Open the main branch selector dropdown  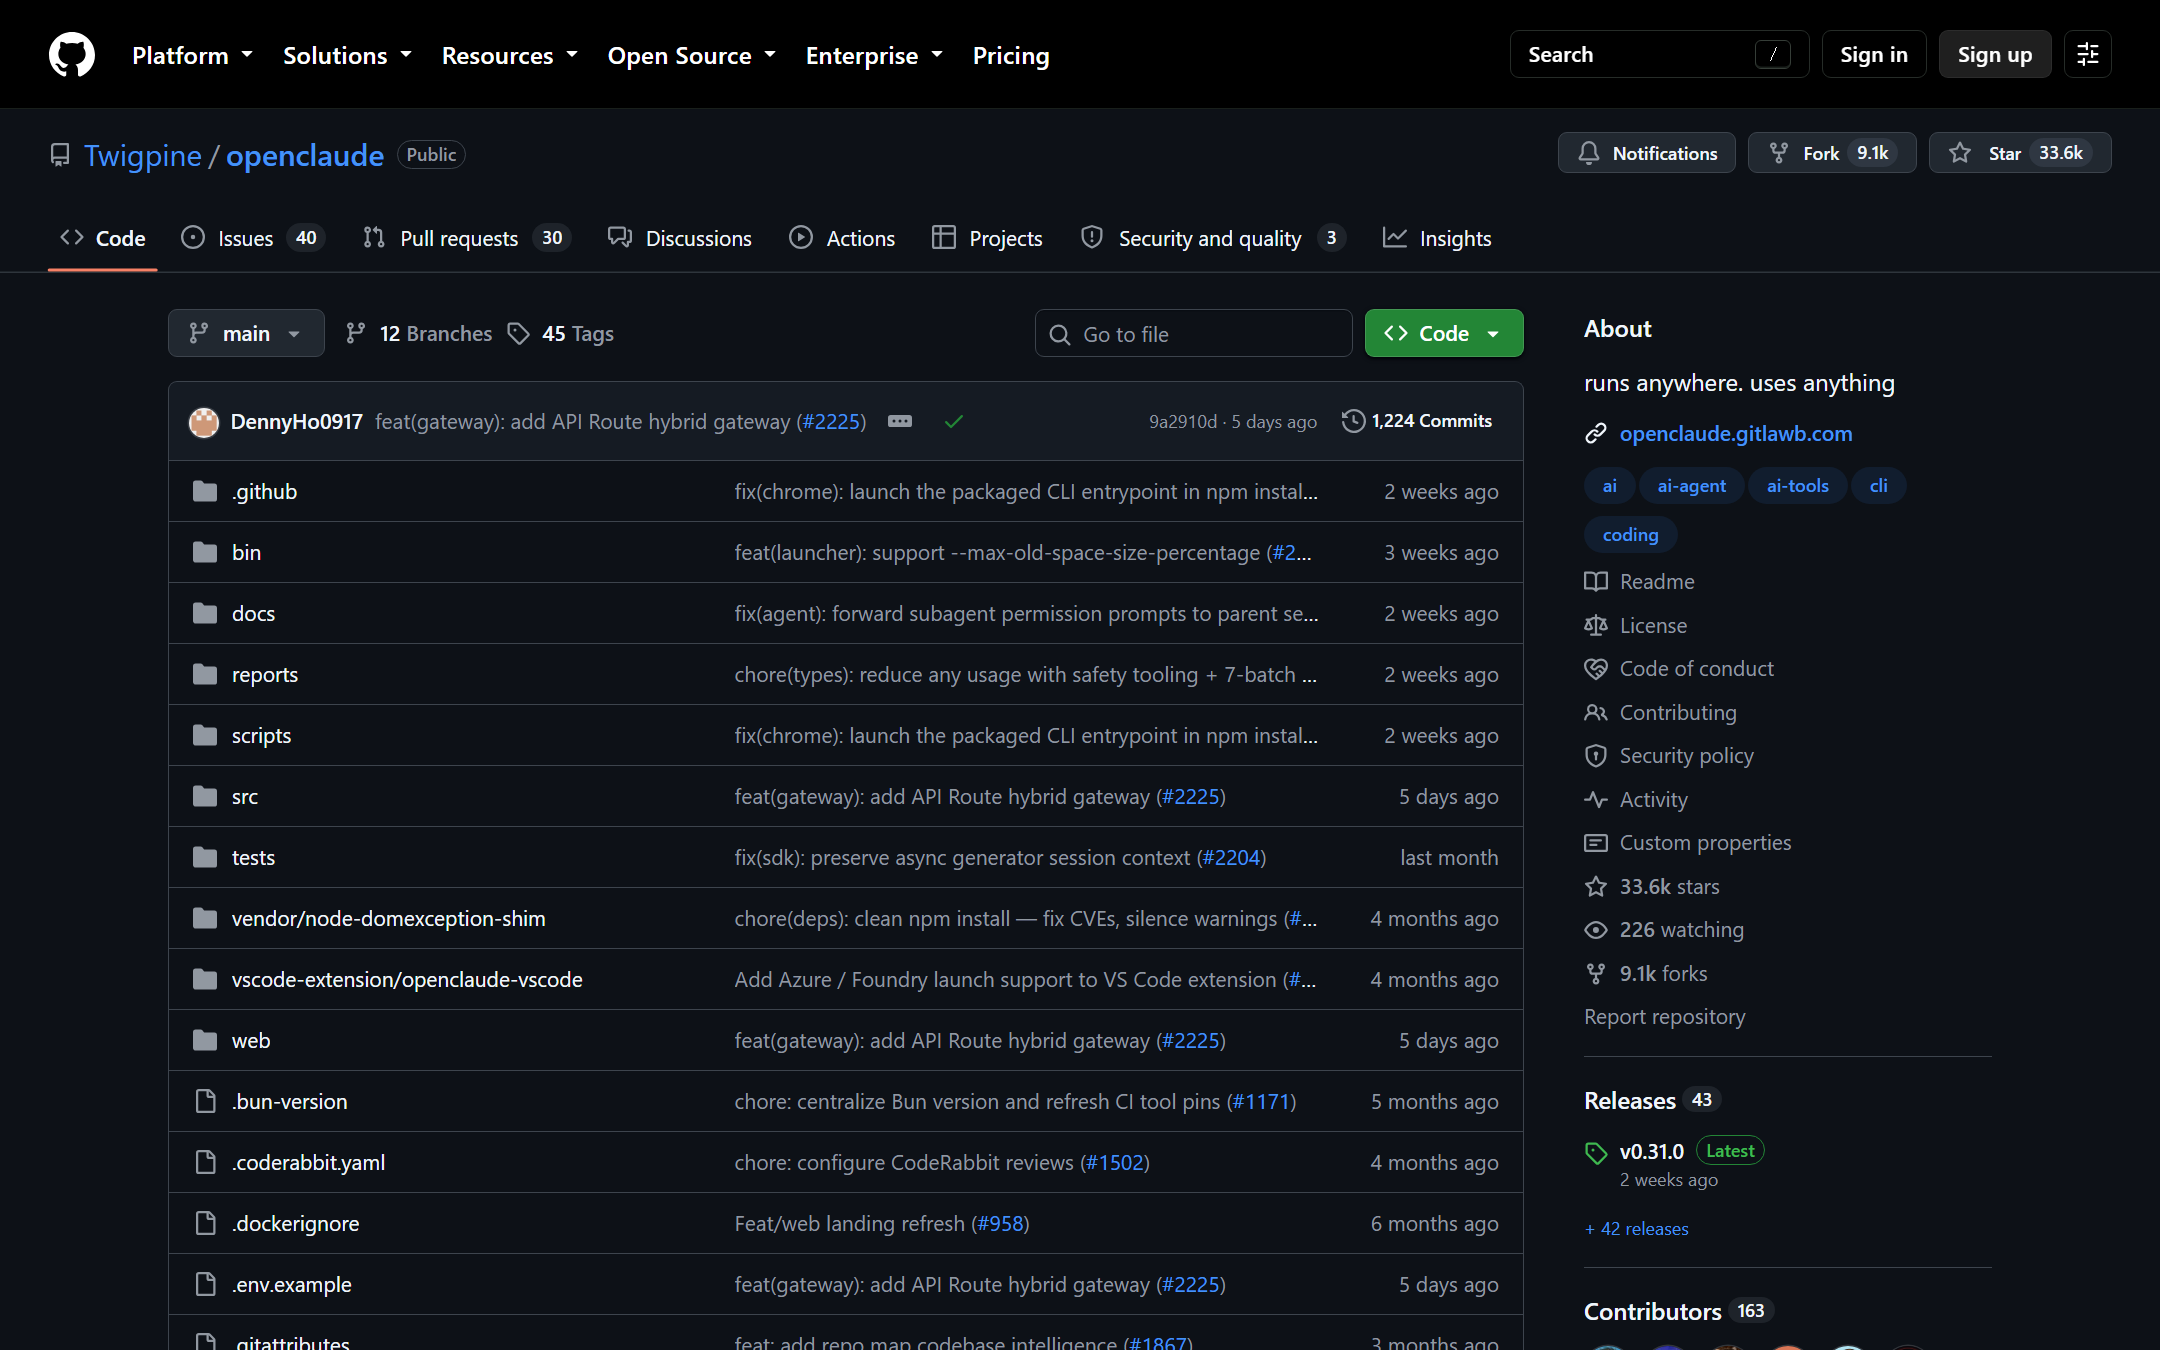pos(246,333)
